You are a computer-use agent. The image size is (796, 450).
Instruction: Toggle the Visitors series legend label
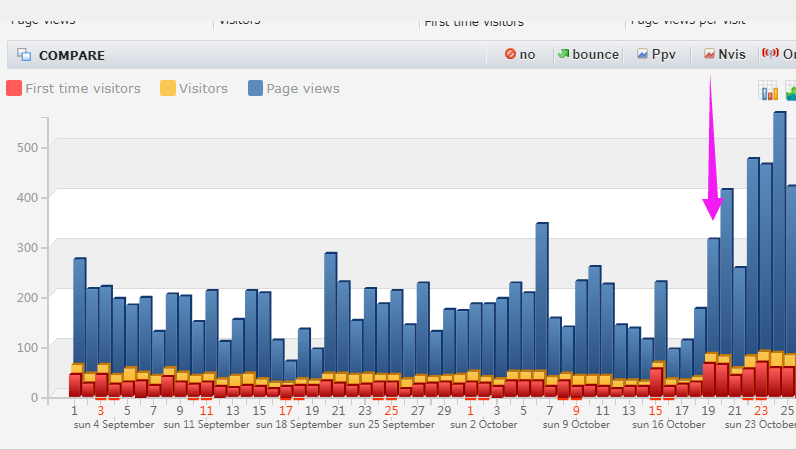click(x=205, y=89)
